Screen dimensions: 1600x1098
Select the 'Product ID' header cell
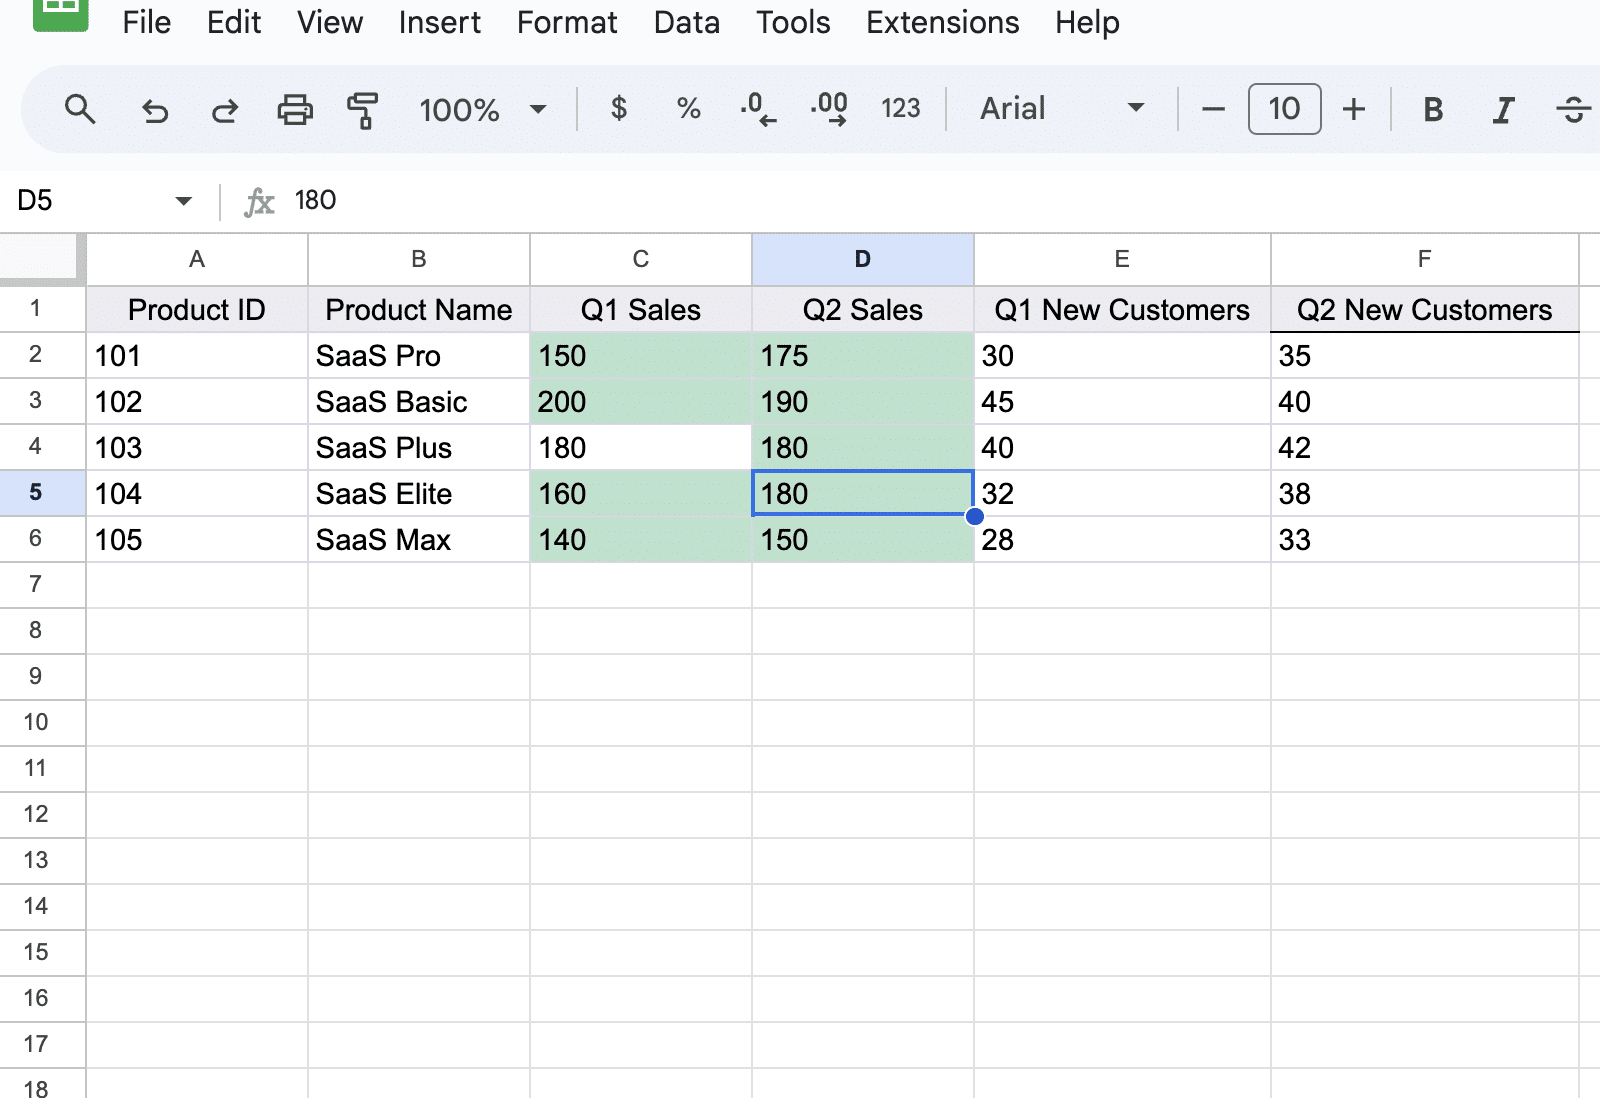point(197,310)
